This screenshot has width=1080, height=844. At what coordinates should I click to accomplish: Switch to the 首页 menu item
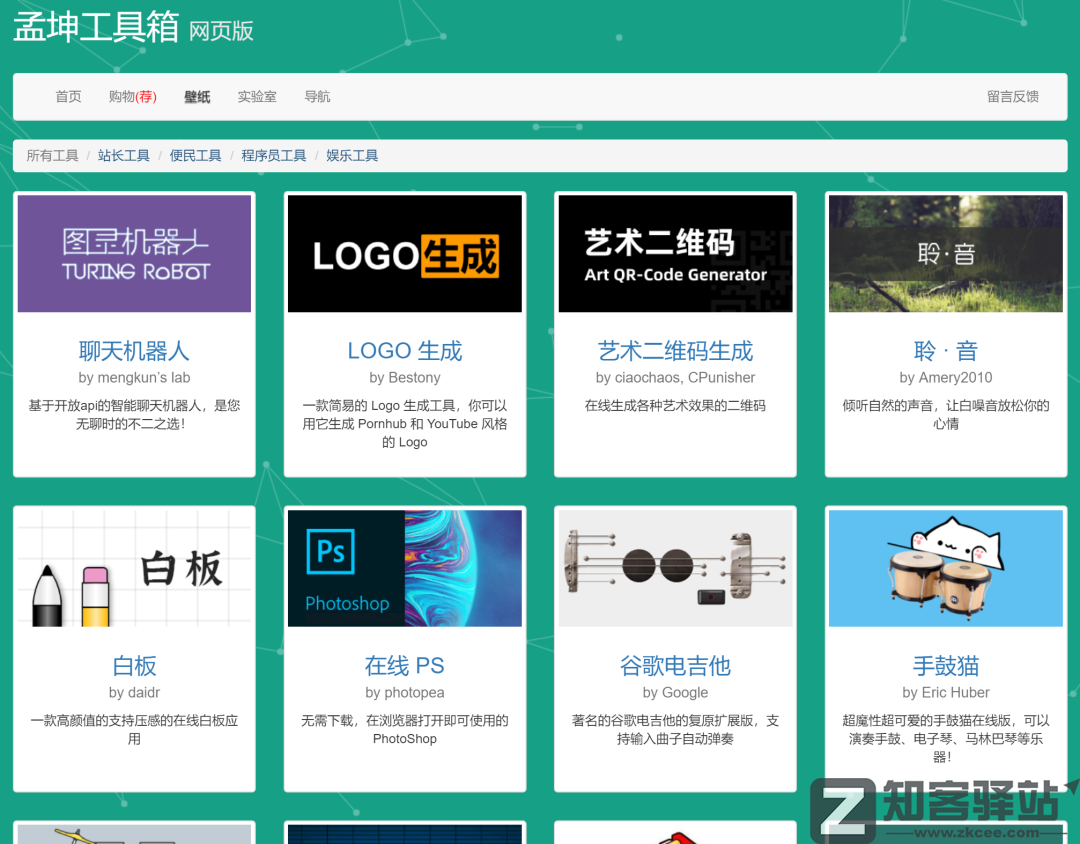point(67,96)
